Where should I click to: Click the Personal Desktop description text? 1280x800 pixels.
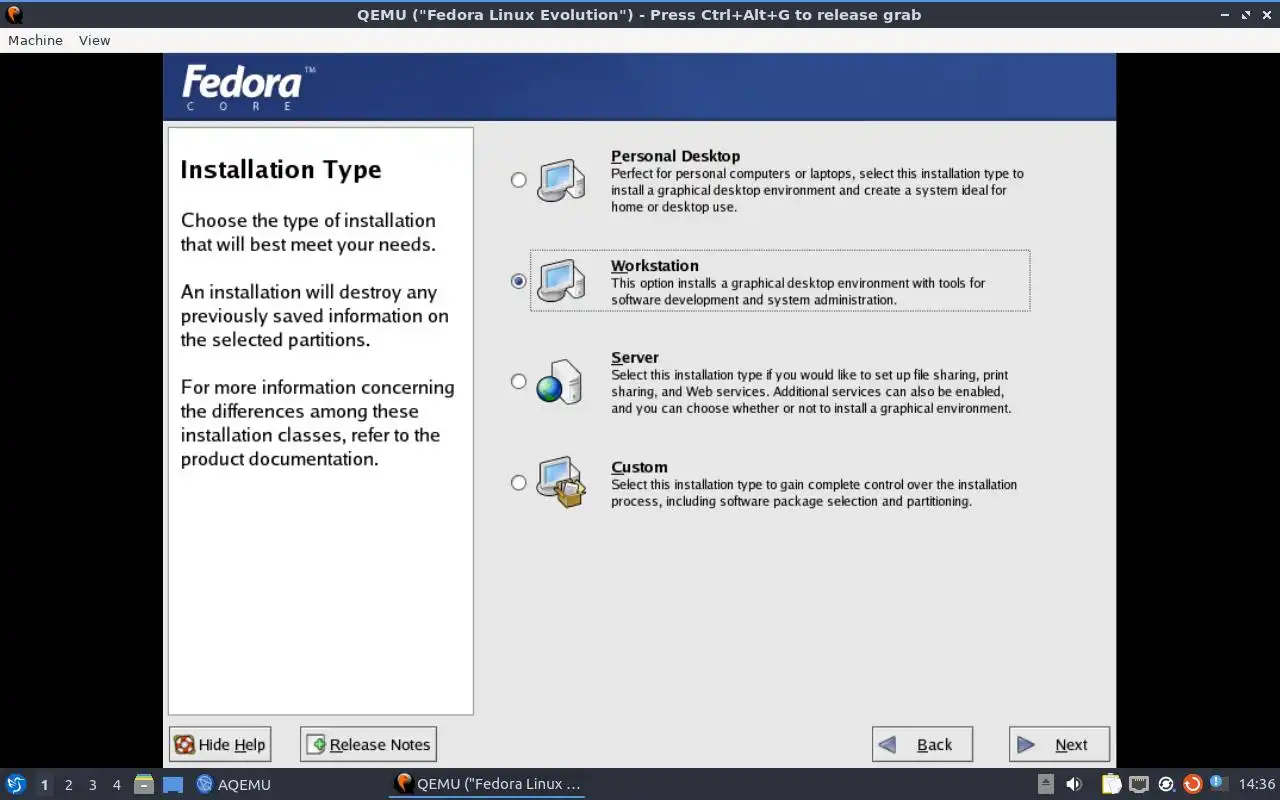[x=817, y=190]
